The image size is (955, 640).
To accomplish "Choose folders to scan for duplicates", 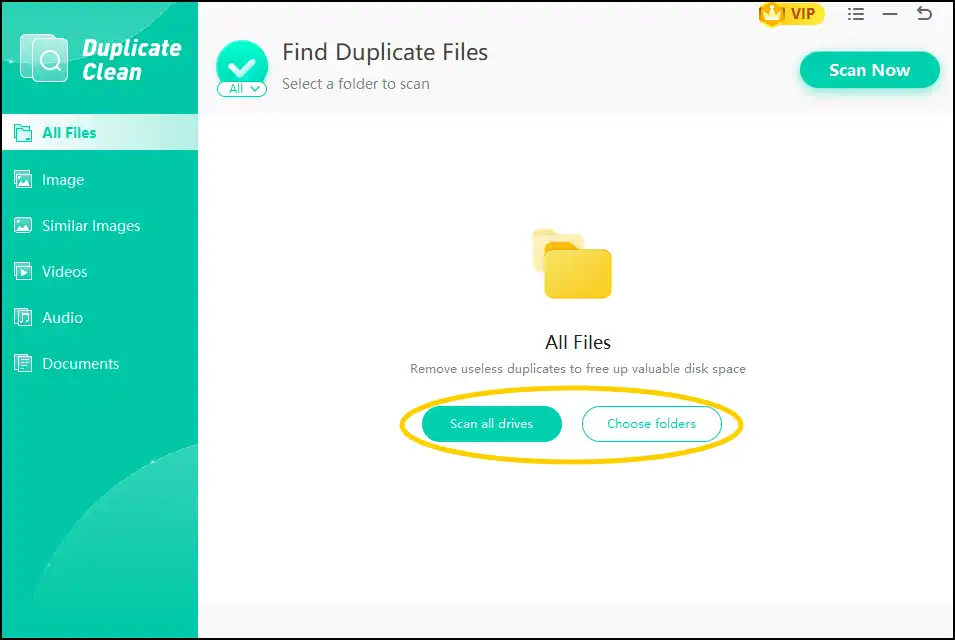I will (x=651, y=424).
